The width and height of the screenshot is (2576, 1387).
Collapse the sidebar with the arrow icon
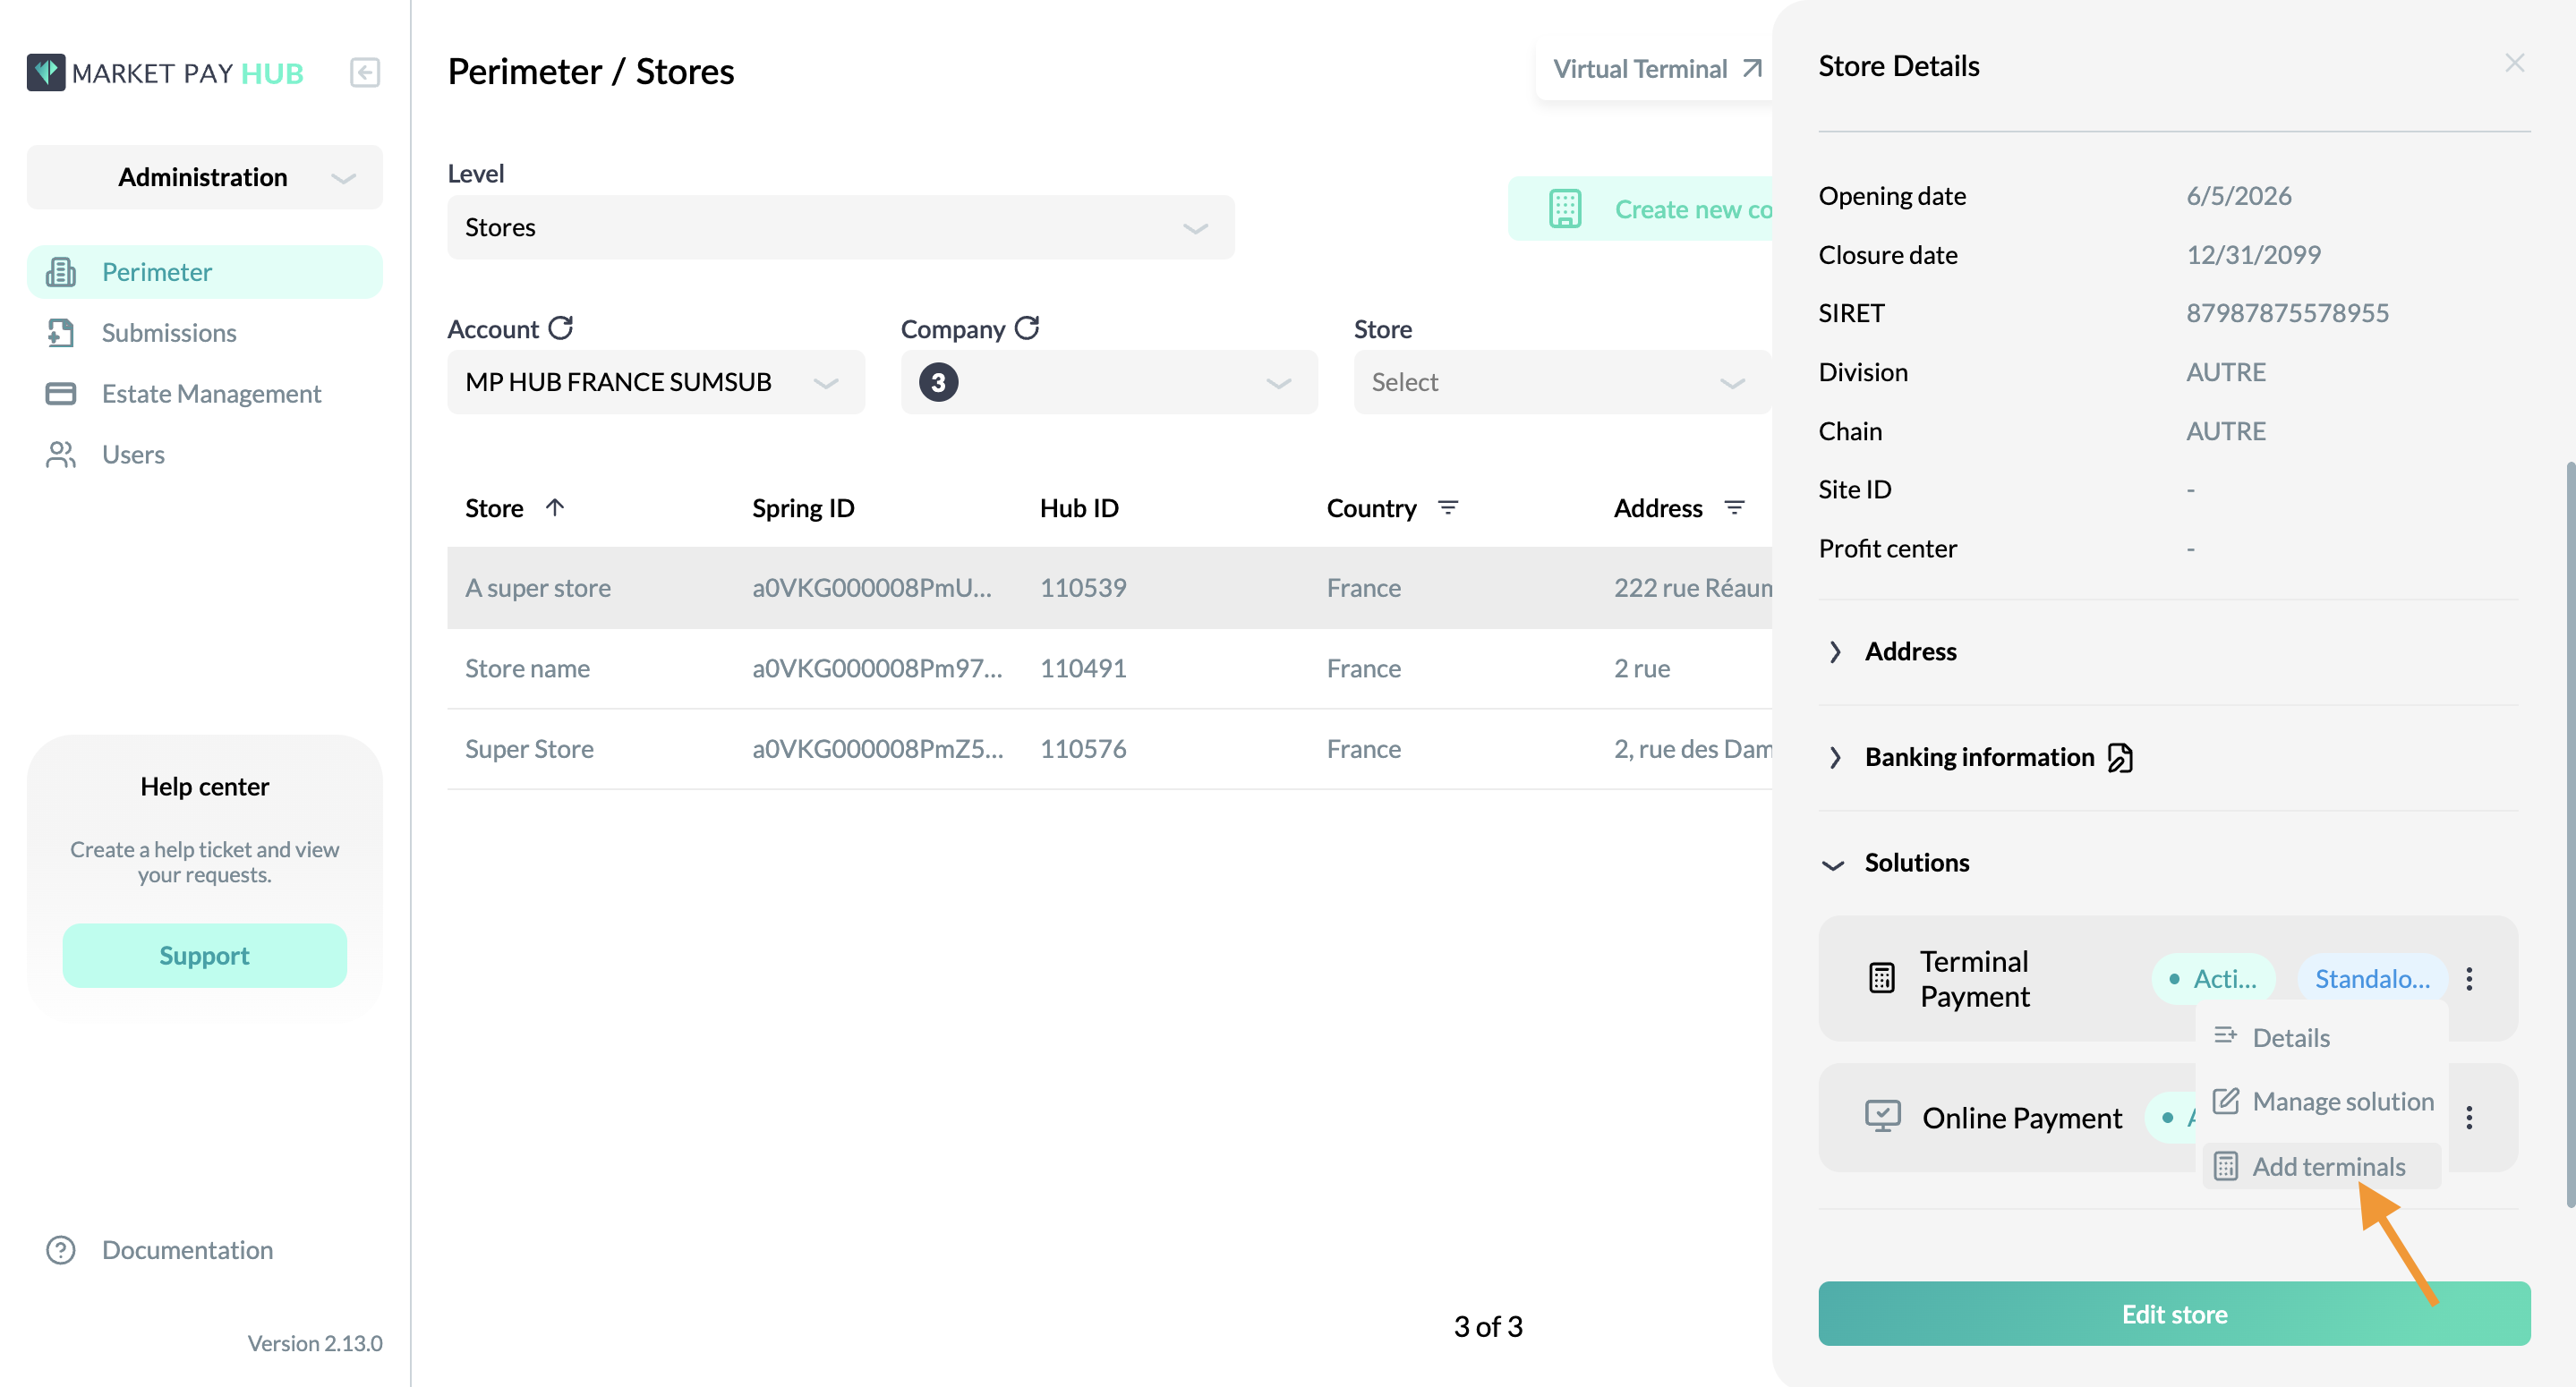[364, 73]
